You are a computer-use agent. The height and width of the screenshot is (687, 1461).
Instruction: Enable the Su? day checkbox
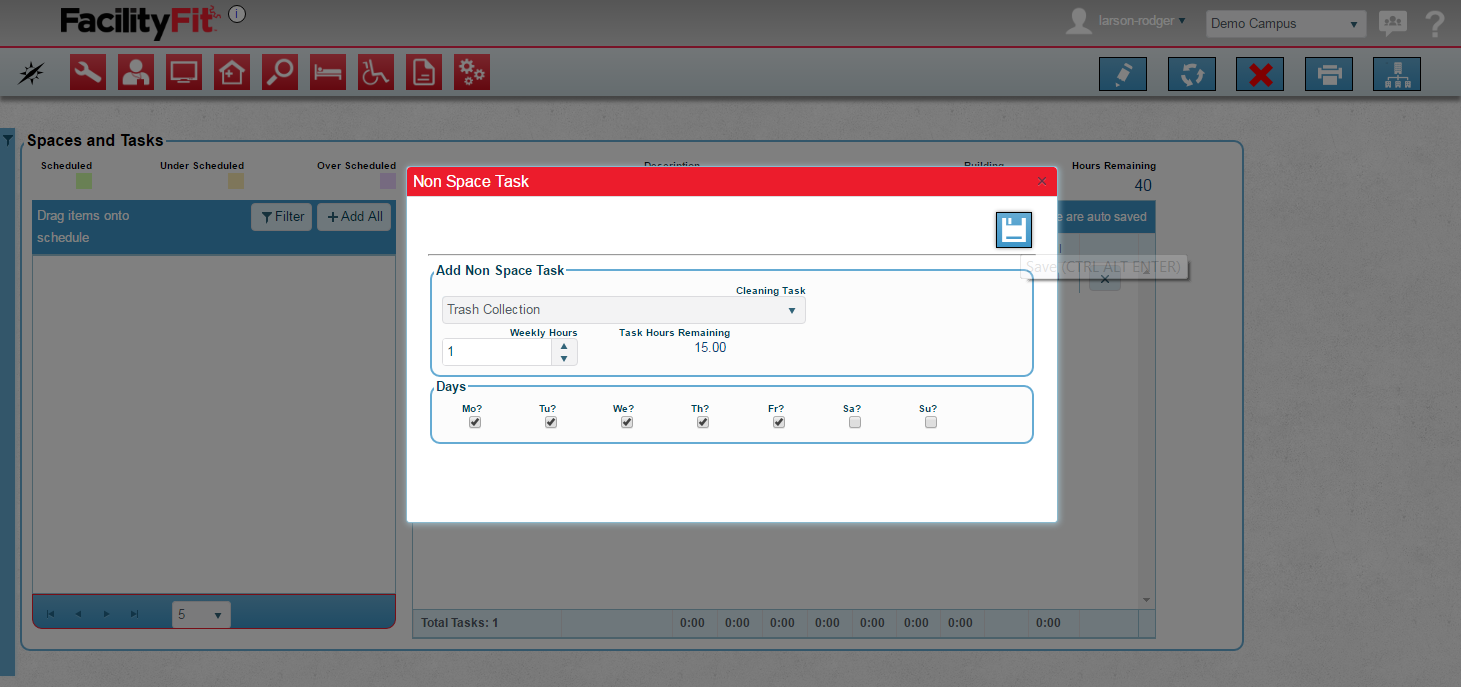coord(931,422)
